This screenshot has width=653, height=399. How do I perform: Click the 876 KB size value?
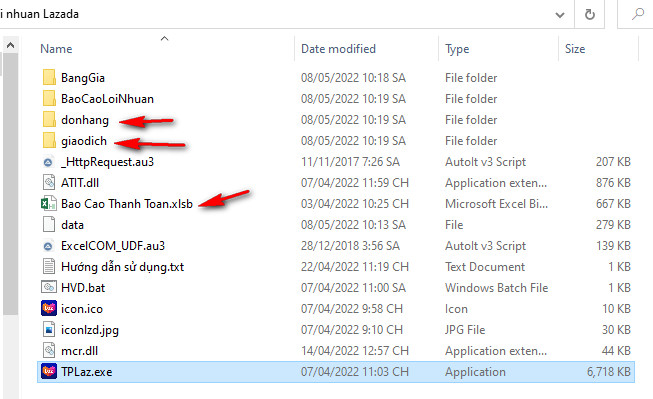click(613, 183)
